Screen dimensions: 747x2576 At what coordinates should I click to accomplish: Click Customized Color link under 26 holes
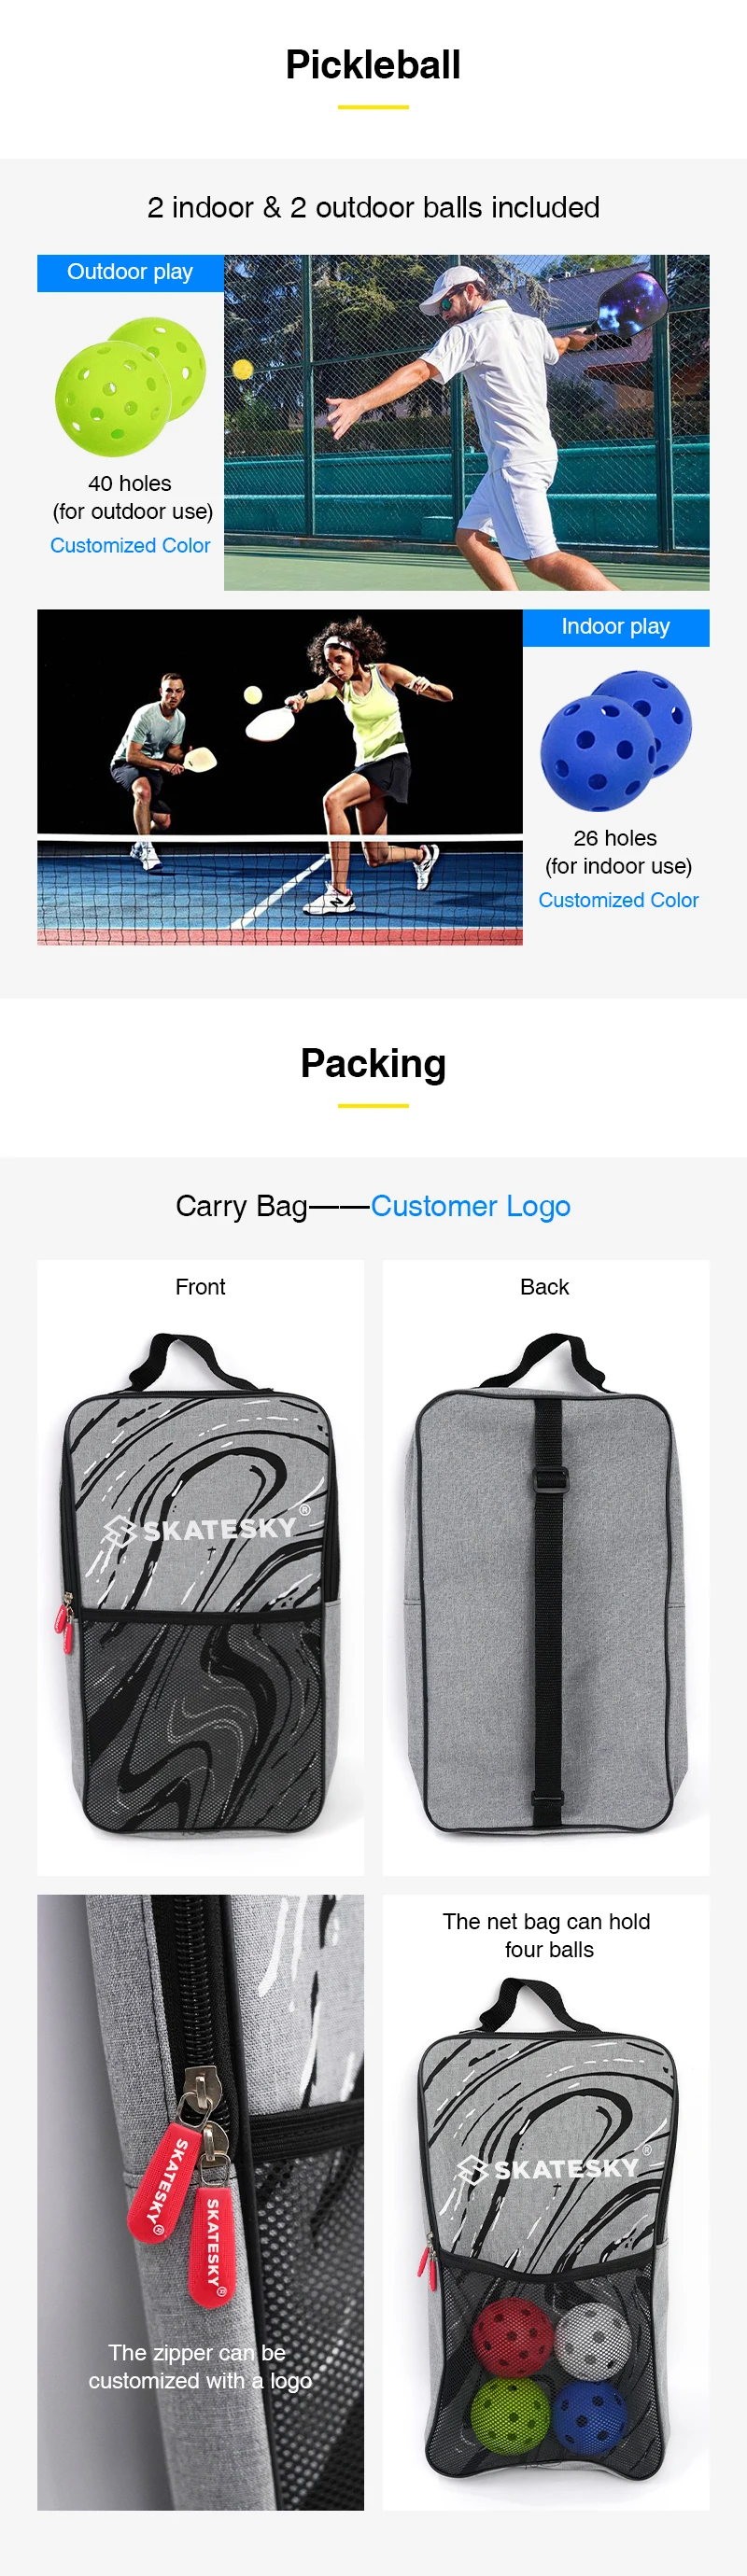[x=618, y=900]
